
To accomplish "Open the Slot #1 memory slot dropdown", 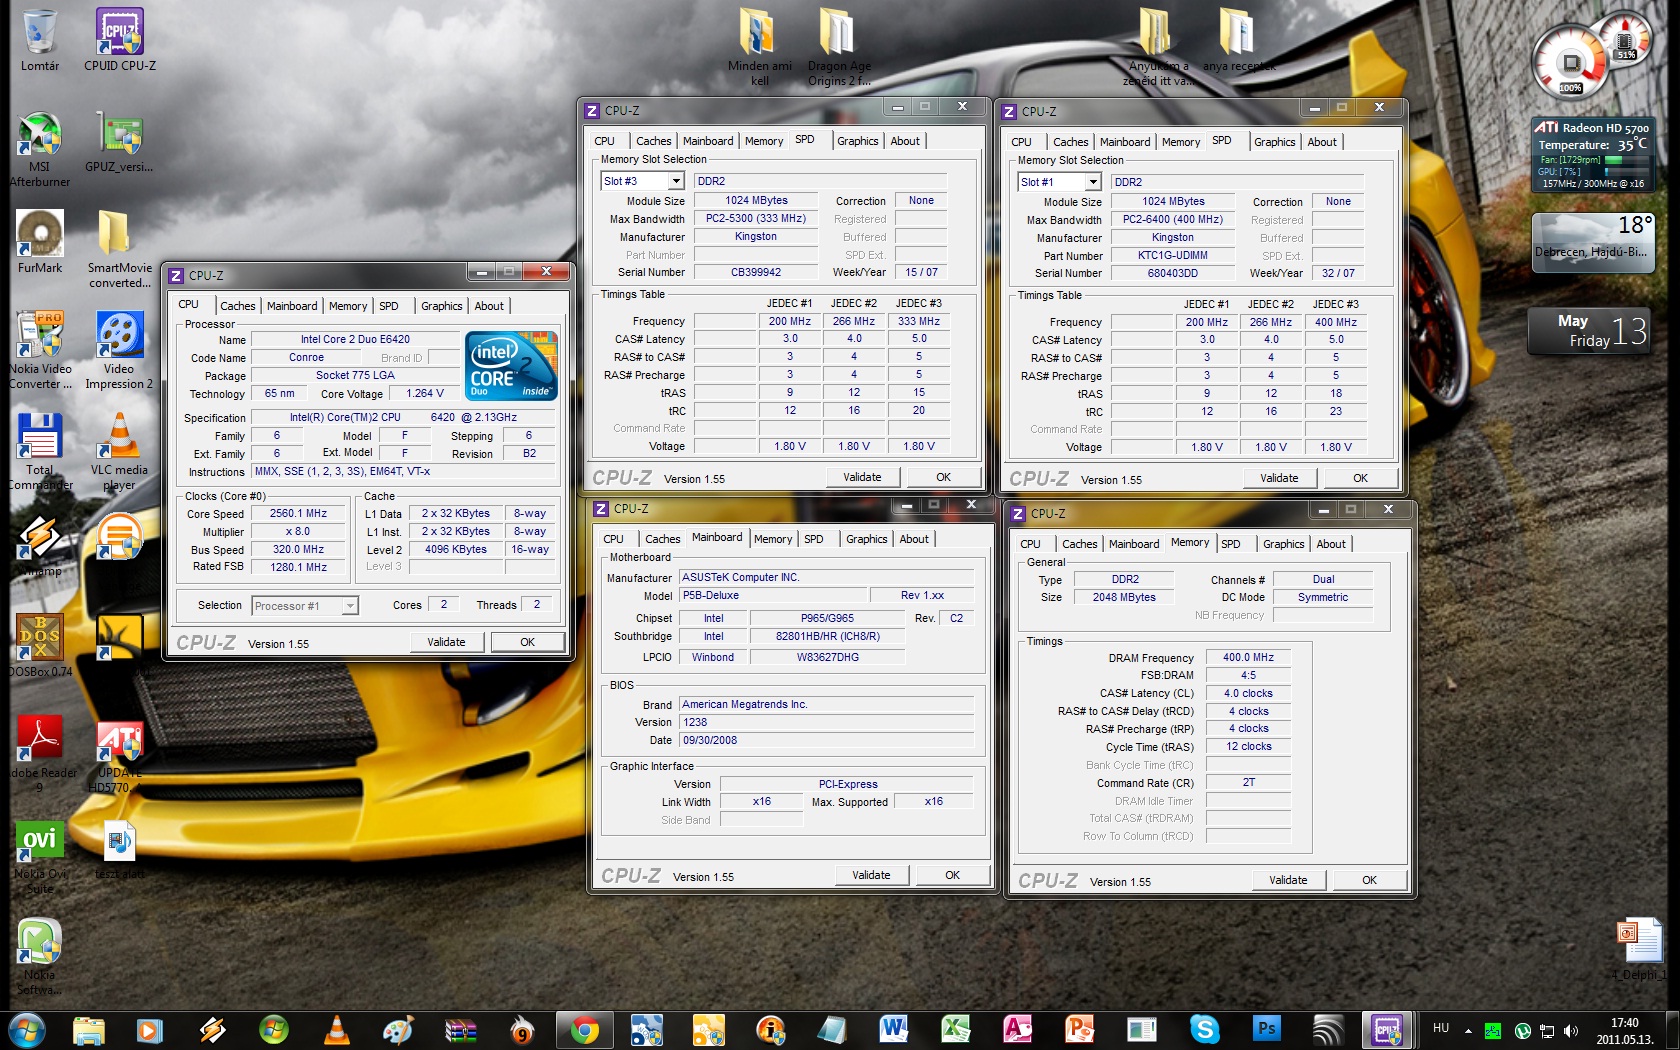I will tap(1093, 182).
